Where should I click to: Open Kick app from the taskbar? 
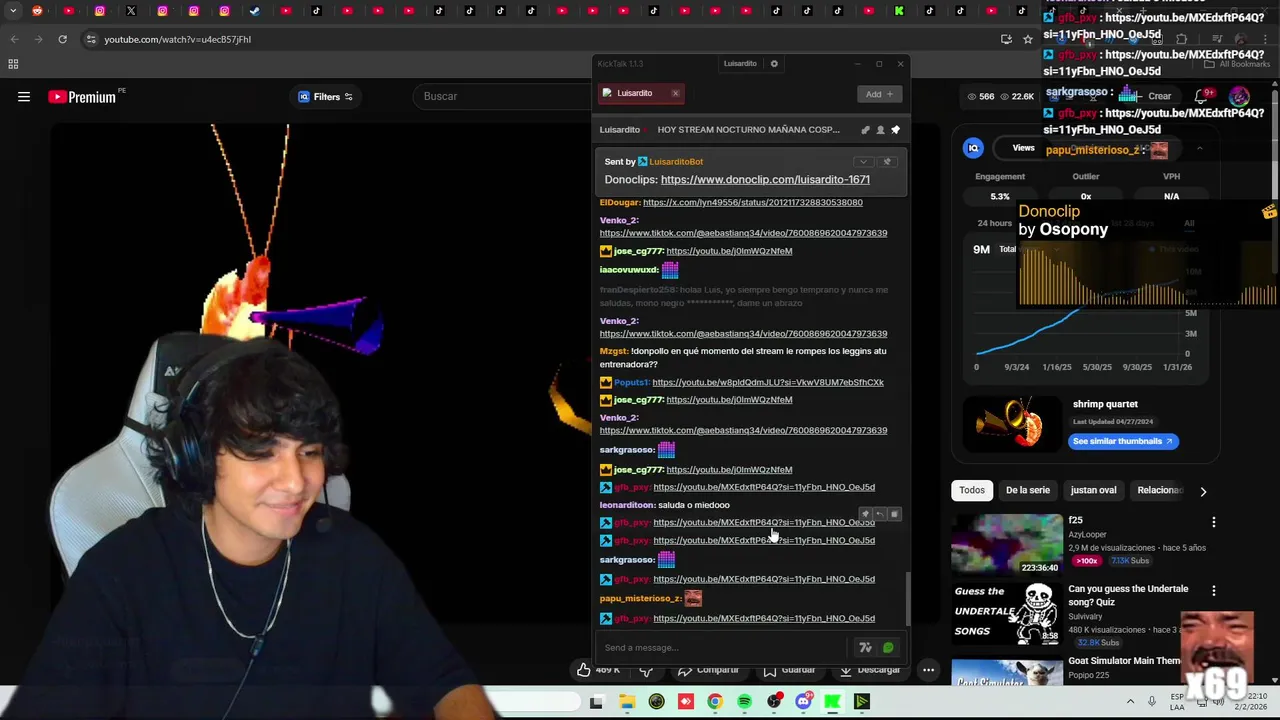pos(832,702)
